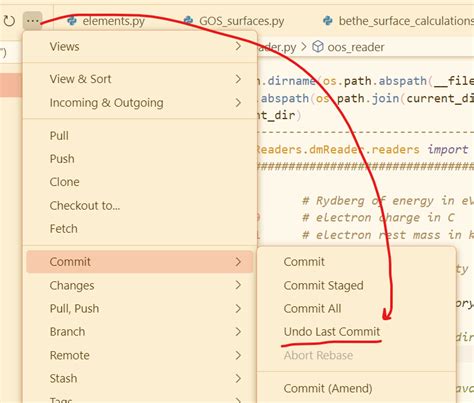Open the three-dots More Actions menu
The image size is (474, 403).
point(33,21)
